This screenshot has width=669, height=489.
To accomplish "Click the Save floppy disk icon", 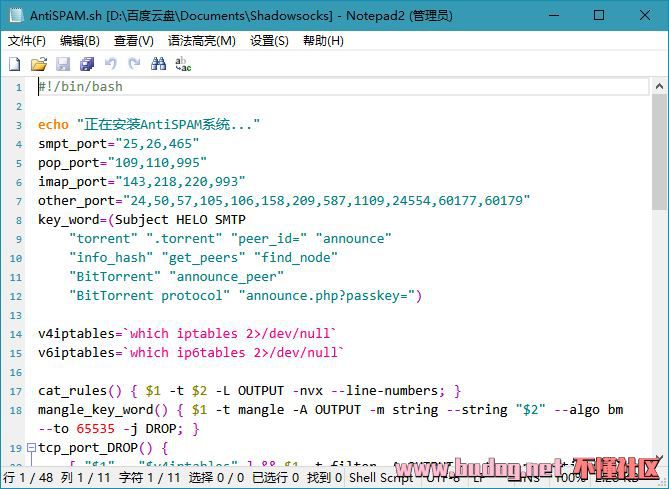I will click(63, 64).
